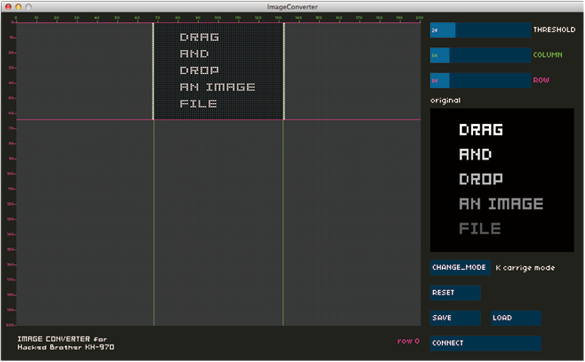Click the THRESHOLD slider bar
This screenshot has width=585, height=362.
pos(481,30)
